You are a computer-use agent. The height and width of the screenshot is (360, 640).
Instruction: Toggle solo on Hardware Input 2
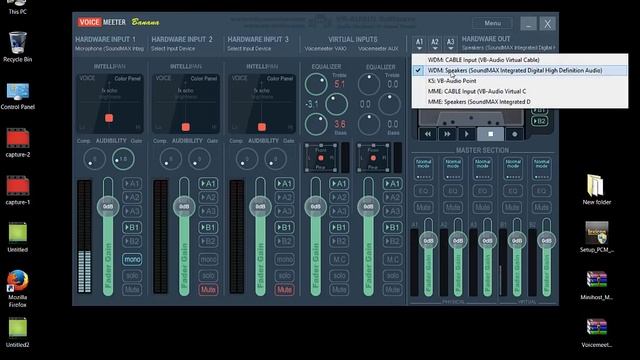coord(208,276)
